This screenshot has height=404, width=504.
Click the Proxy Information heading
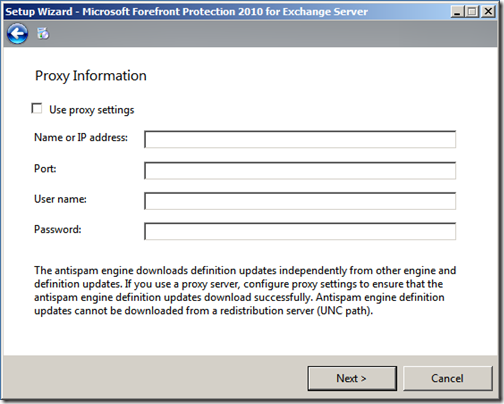coord(91,76)
